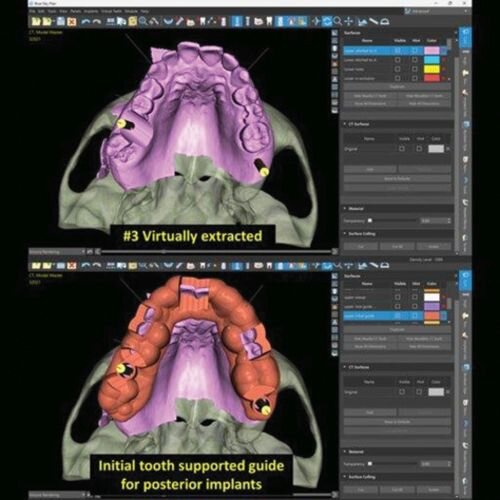Viewport: 500px width, 500px height.
Task: Open the Tools menu
Action: click(x=52, y=11)
